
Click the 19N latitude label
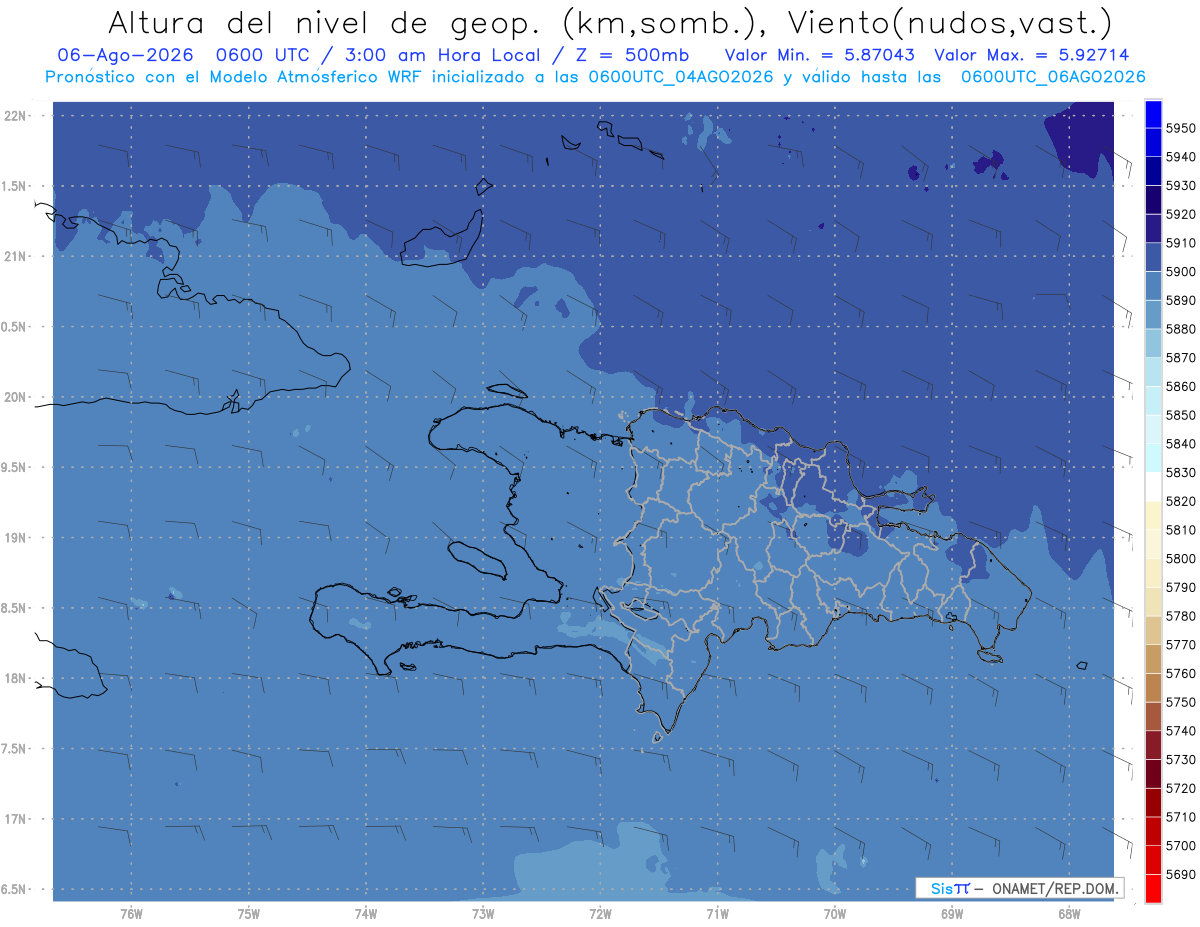pos(15,537)
